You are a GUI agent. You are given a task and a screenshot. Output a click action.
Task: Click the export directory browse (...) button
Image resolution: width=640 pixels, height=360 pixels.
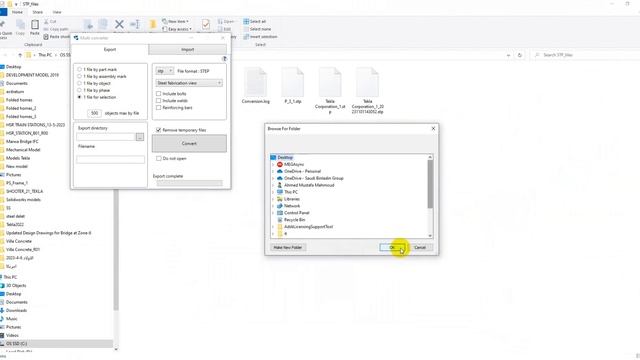tap(140, 137)
